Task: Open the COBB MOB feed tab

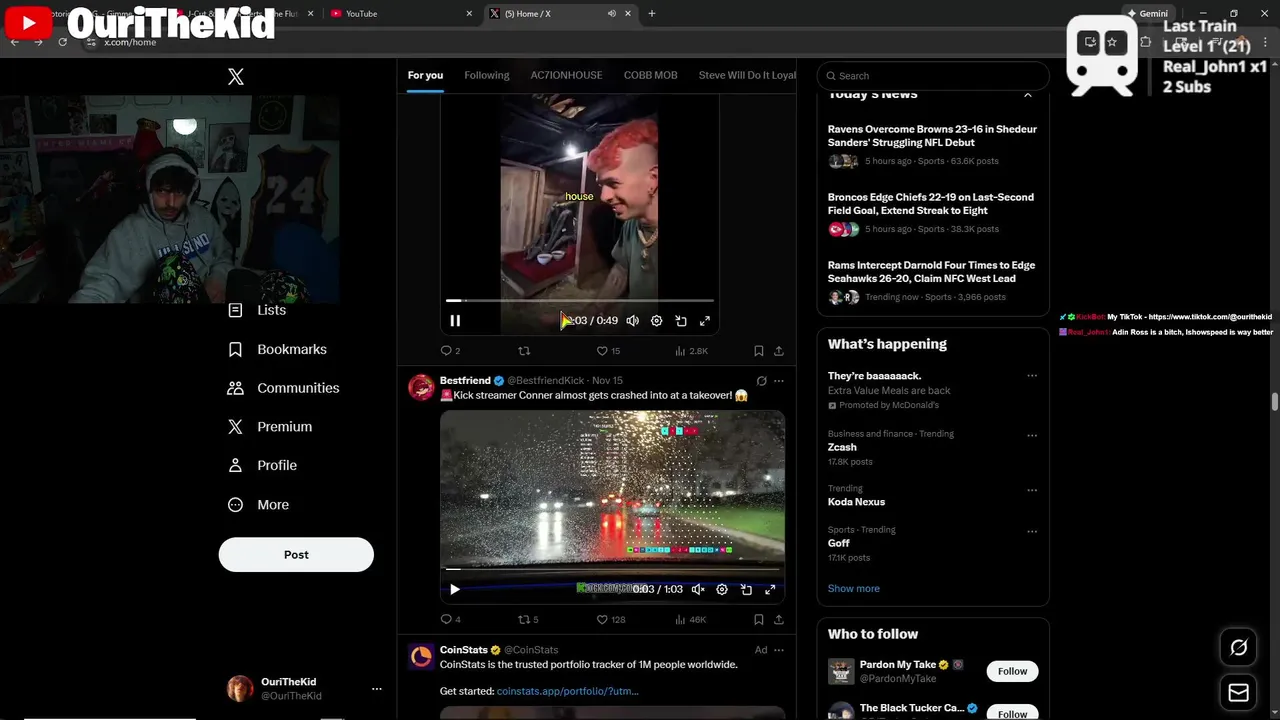Action: click(x=651, y=75)
